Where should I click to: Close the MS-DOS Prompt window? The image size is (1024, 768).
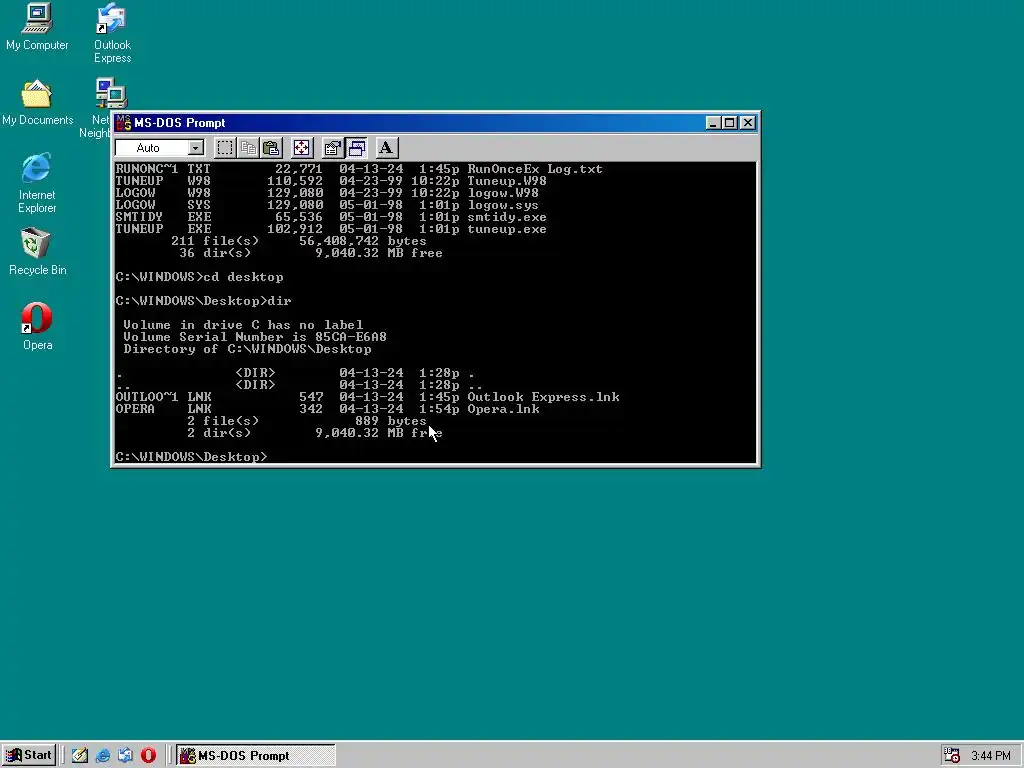pyautogui.click(x=748, y=123)
